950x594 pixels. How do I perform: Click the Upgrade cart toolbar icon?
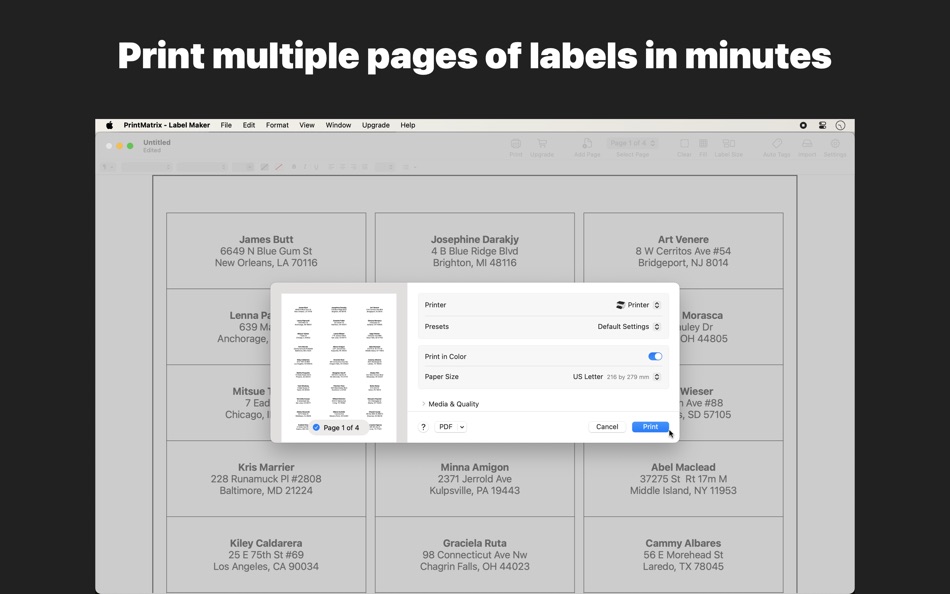[542, 144]
